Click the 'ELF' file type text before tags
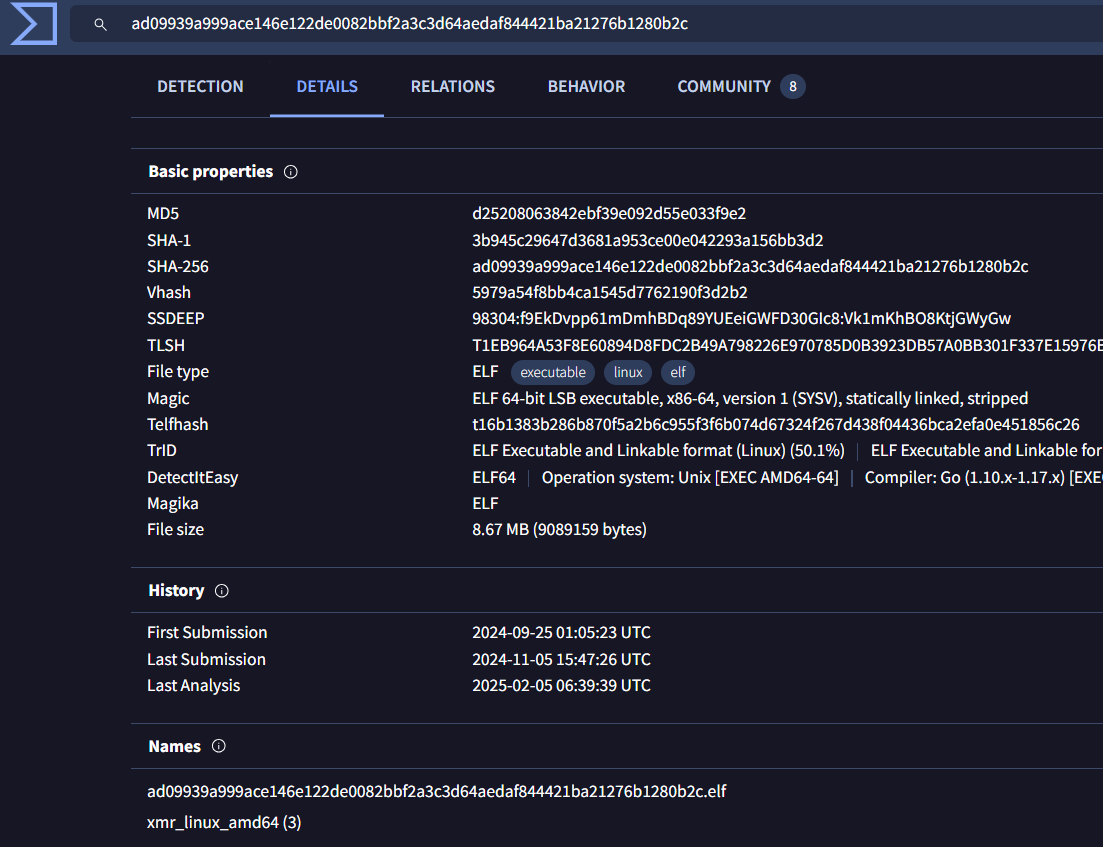The image size is (1103, 847). [x=485, y=371]
